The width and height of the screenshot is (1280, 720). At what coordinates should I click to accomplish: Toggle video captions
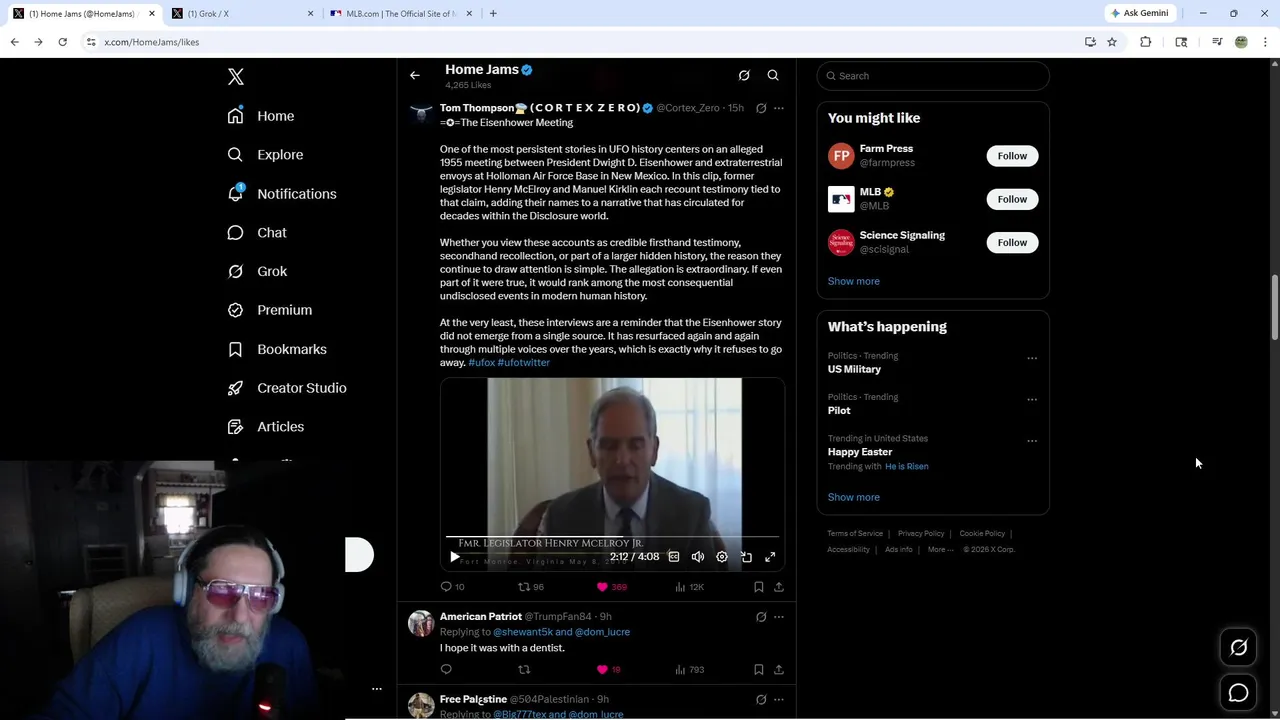tap(674, 557)
